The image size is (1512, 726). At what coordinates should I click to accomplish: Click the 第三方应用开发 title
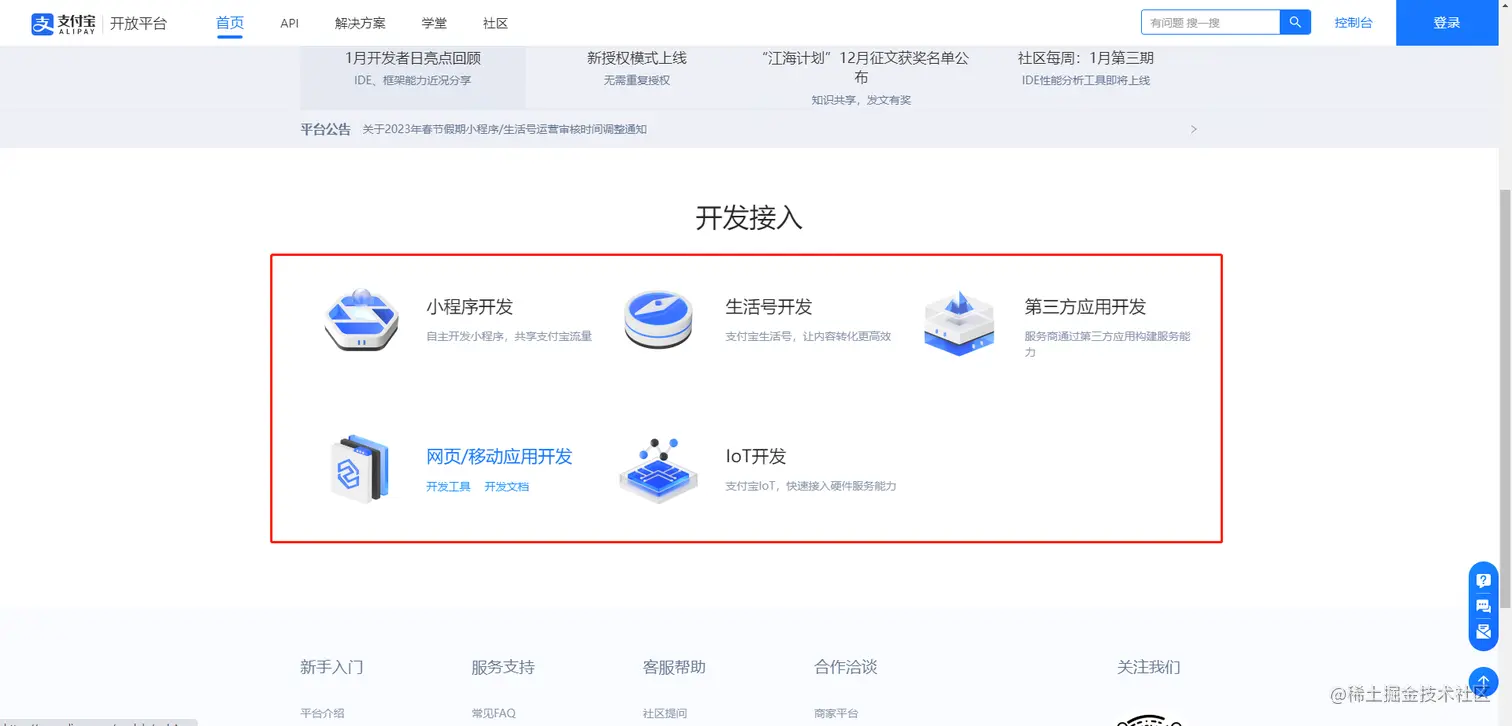pyautogui.click(x=1085, y=307)
